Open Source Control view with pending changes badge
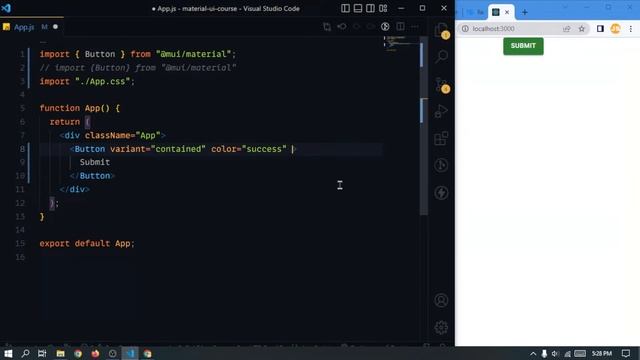Image resolution: width=640 pixels, height=360 pixels. pos(441,84)
